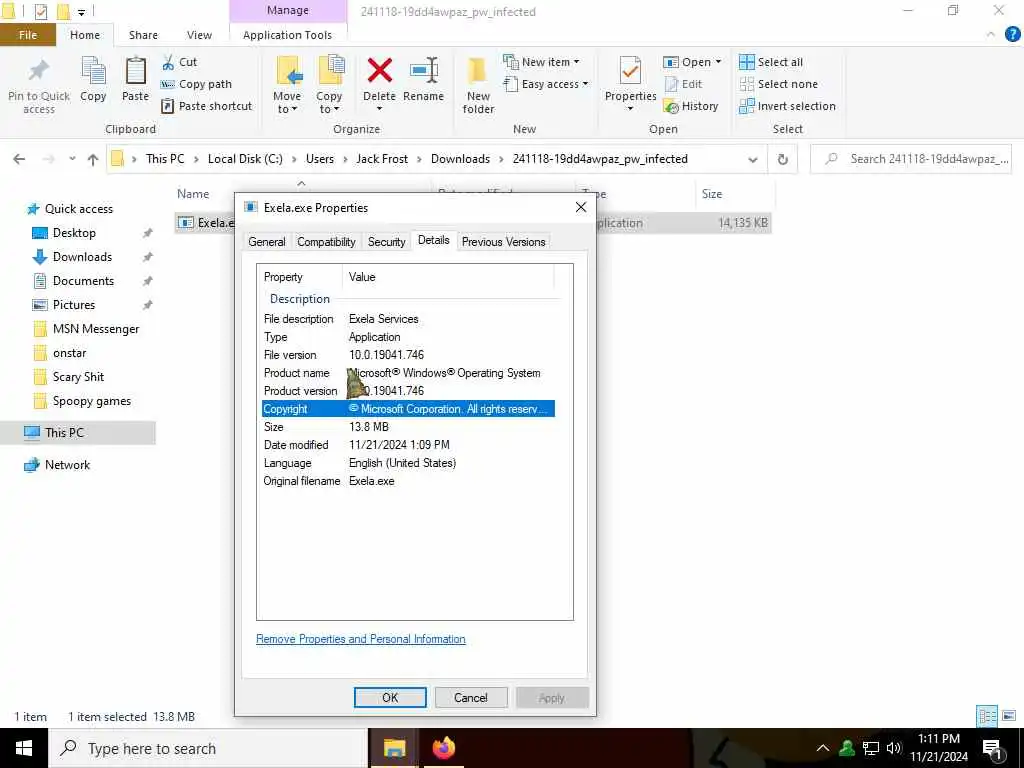Expand the address bar history dropdown

[x=753, y=159]
